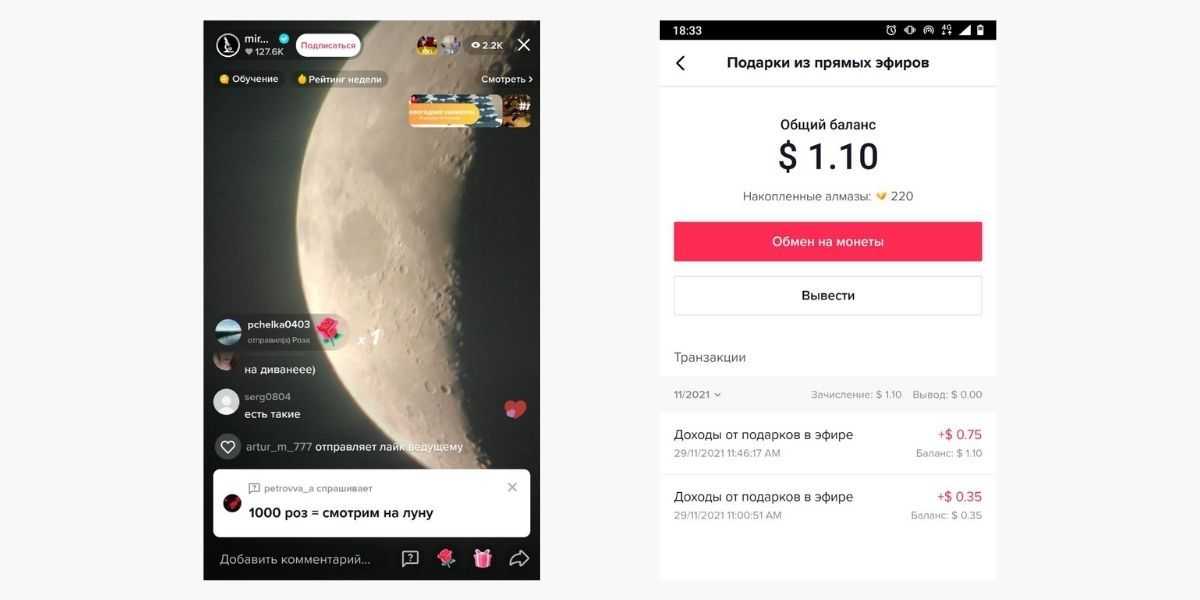The image size is (1200, 600).
Task: Go back with the left chevron
Action: 681,63
